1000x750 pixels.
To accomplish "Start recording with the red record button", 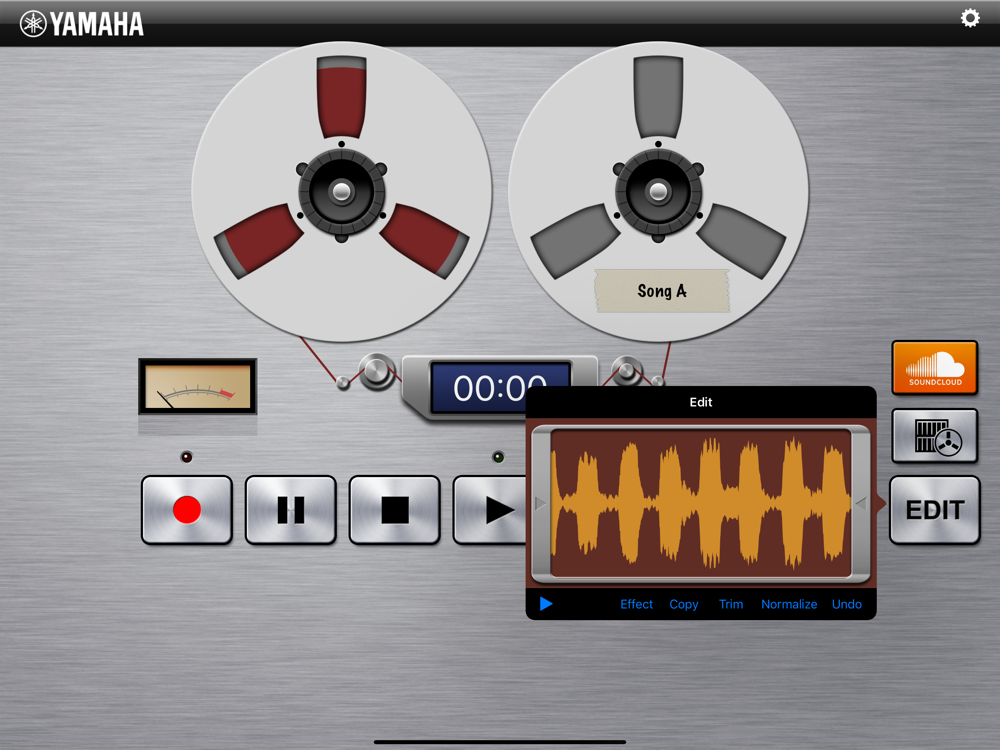I will [187, 510].
